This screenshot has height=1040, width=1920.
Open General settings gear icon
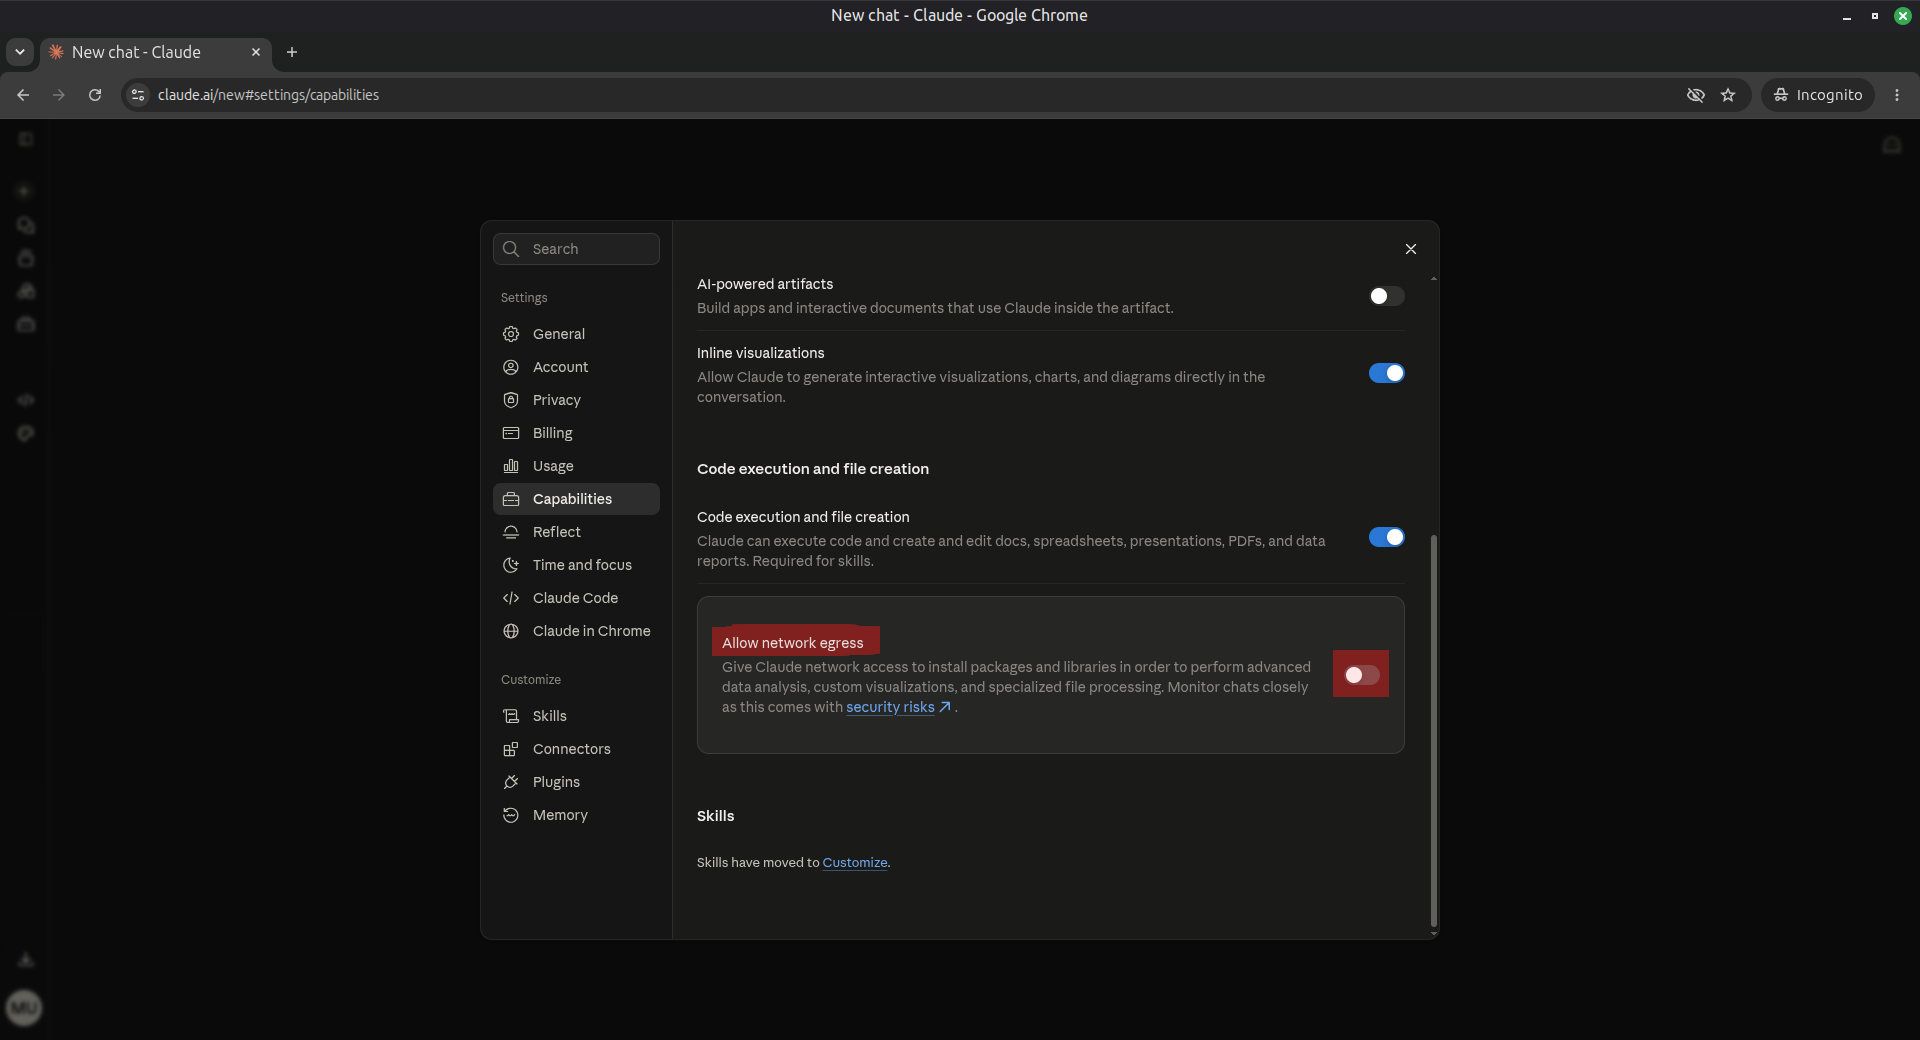(x=511, y=334)
